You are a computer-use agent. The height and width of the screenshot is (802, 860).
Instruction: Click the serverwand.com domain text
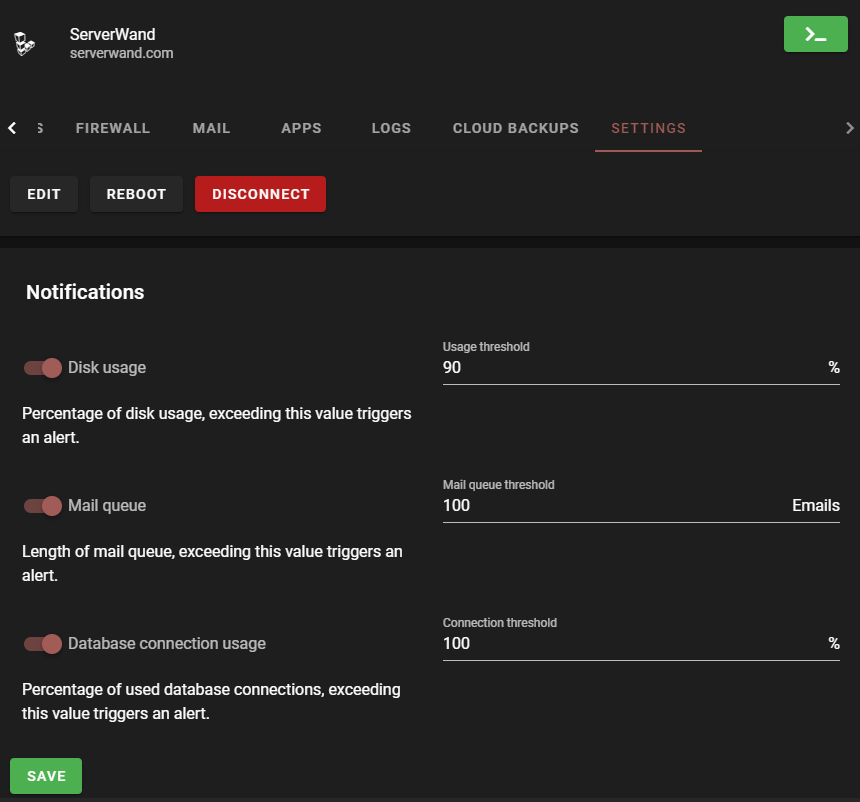(x=121, y=53)
